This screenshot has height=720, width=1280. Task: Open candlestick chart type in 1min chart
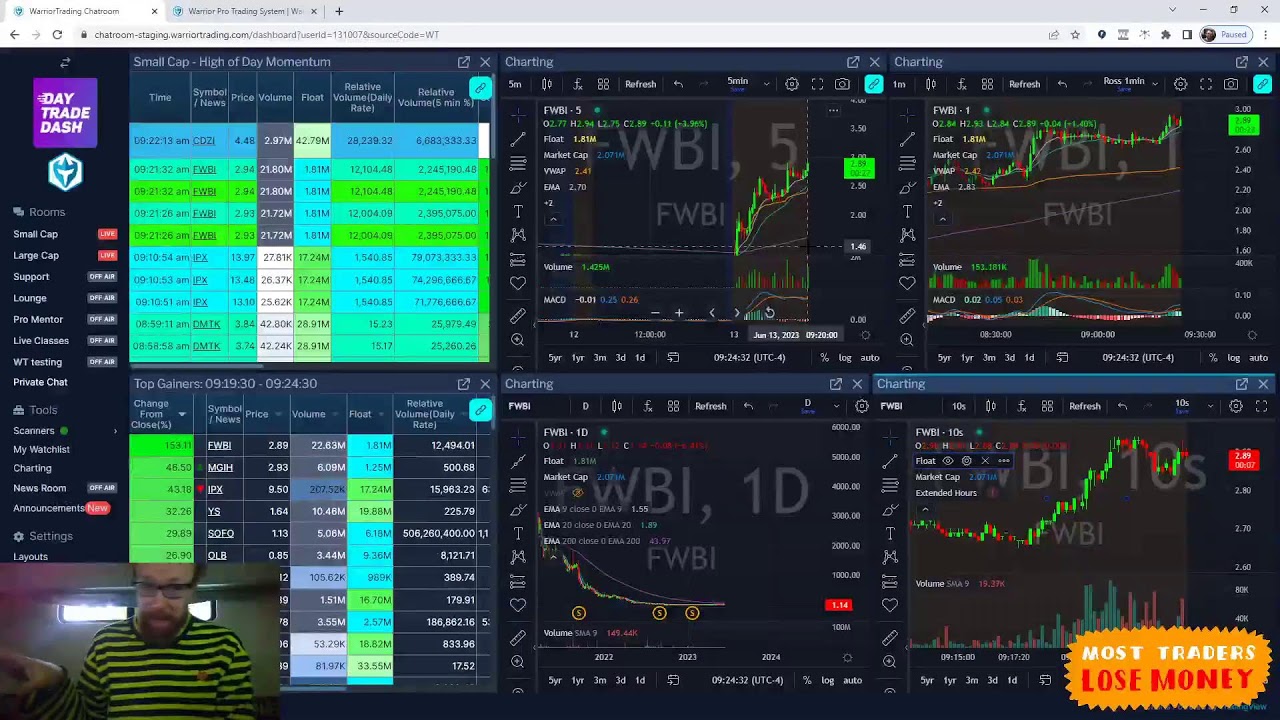click(931, 84)
